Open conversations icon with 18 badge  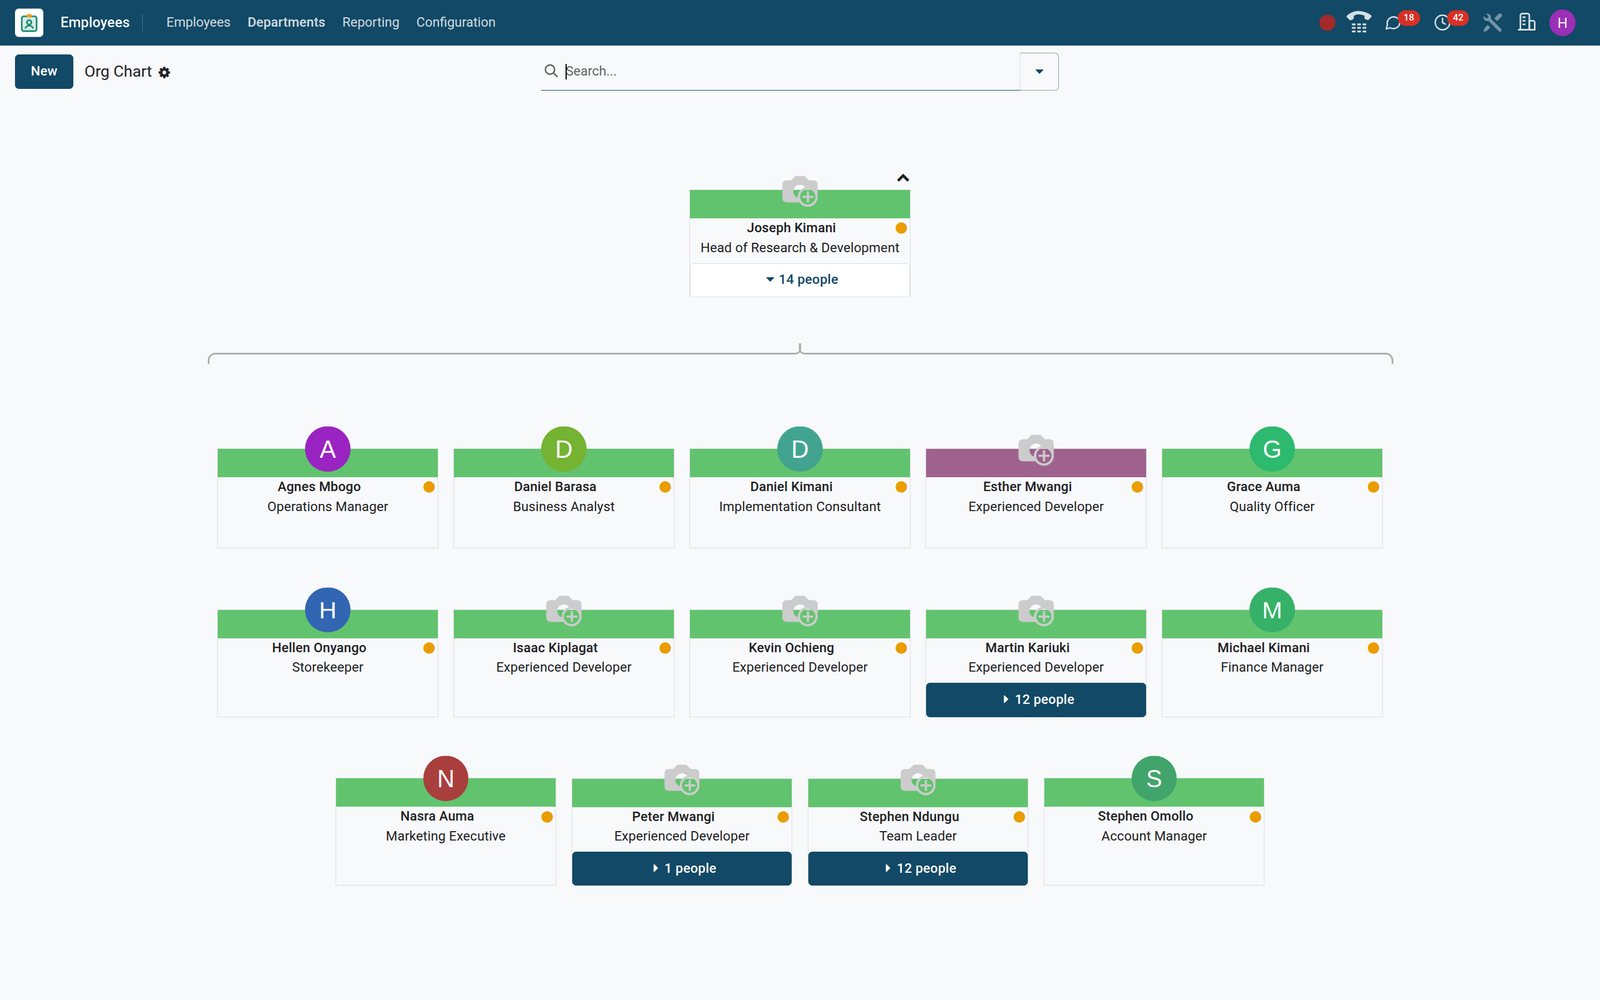[x=1393, y=22]
